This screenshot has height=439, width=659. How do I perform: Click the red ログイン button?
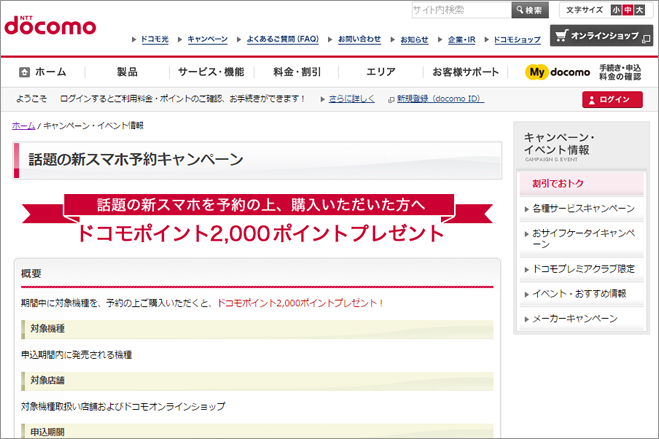tap(612, 100)
